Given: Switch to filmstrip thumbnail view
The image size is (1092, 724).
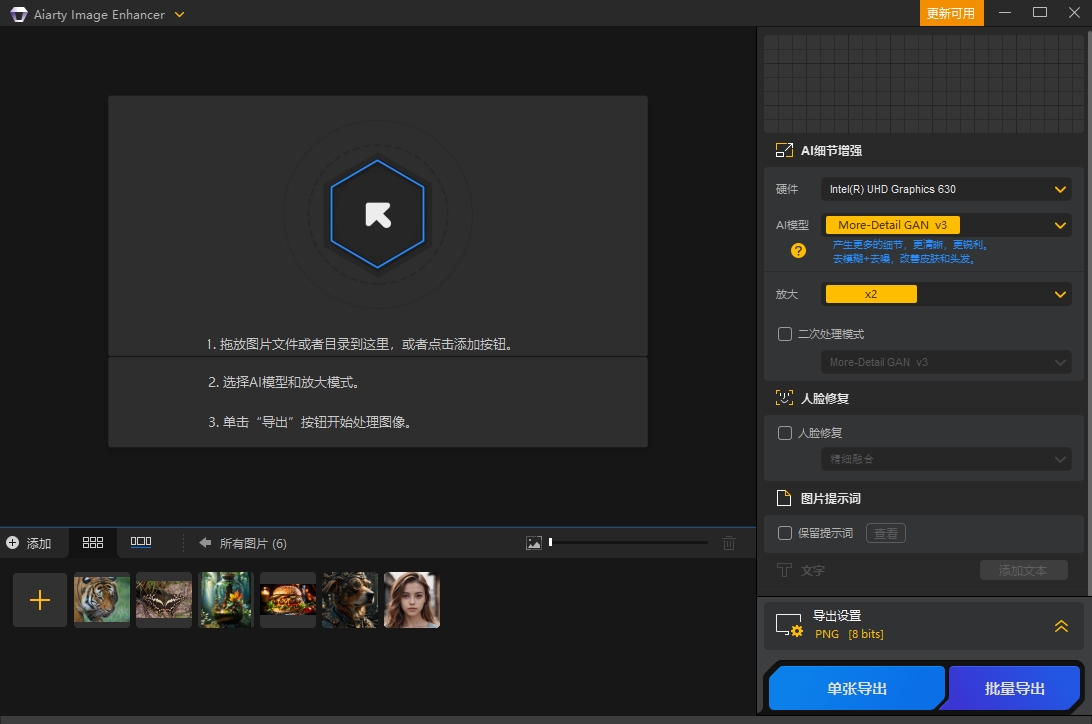Looking at the screenshot, I should [x=141, y=542].
